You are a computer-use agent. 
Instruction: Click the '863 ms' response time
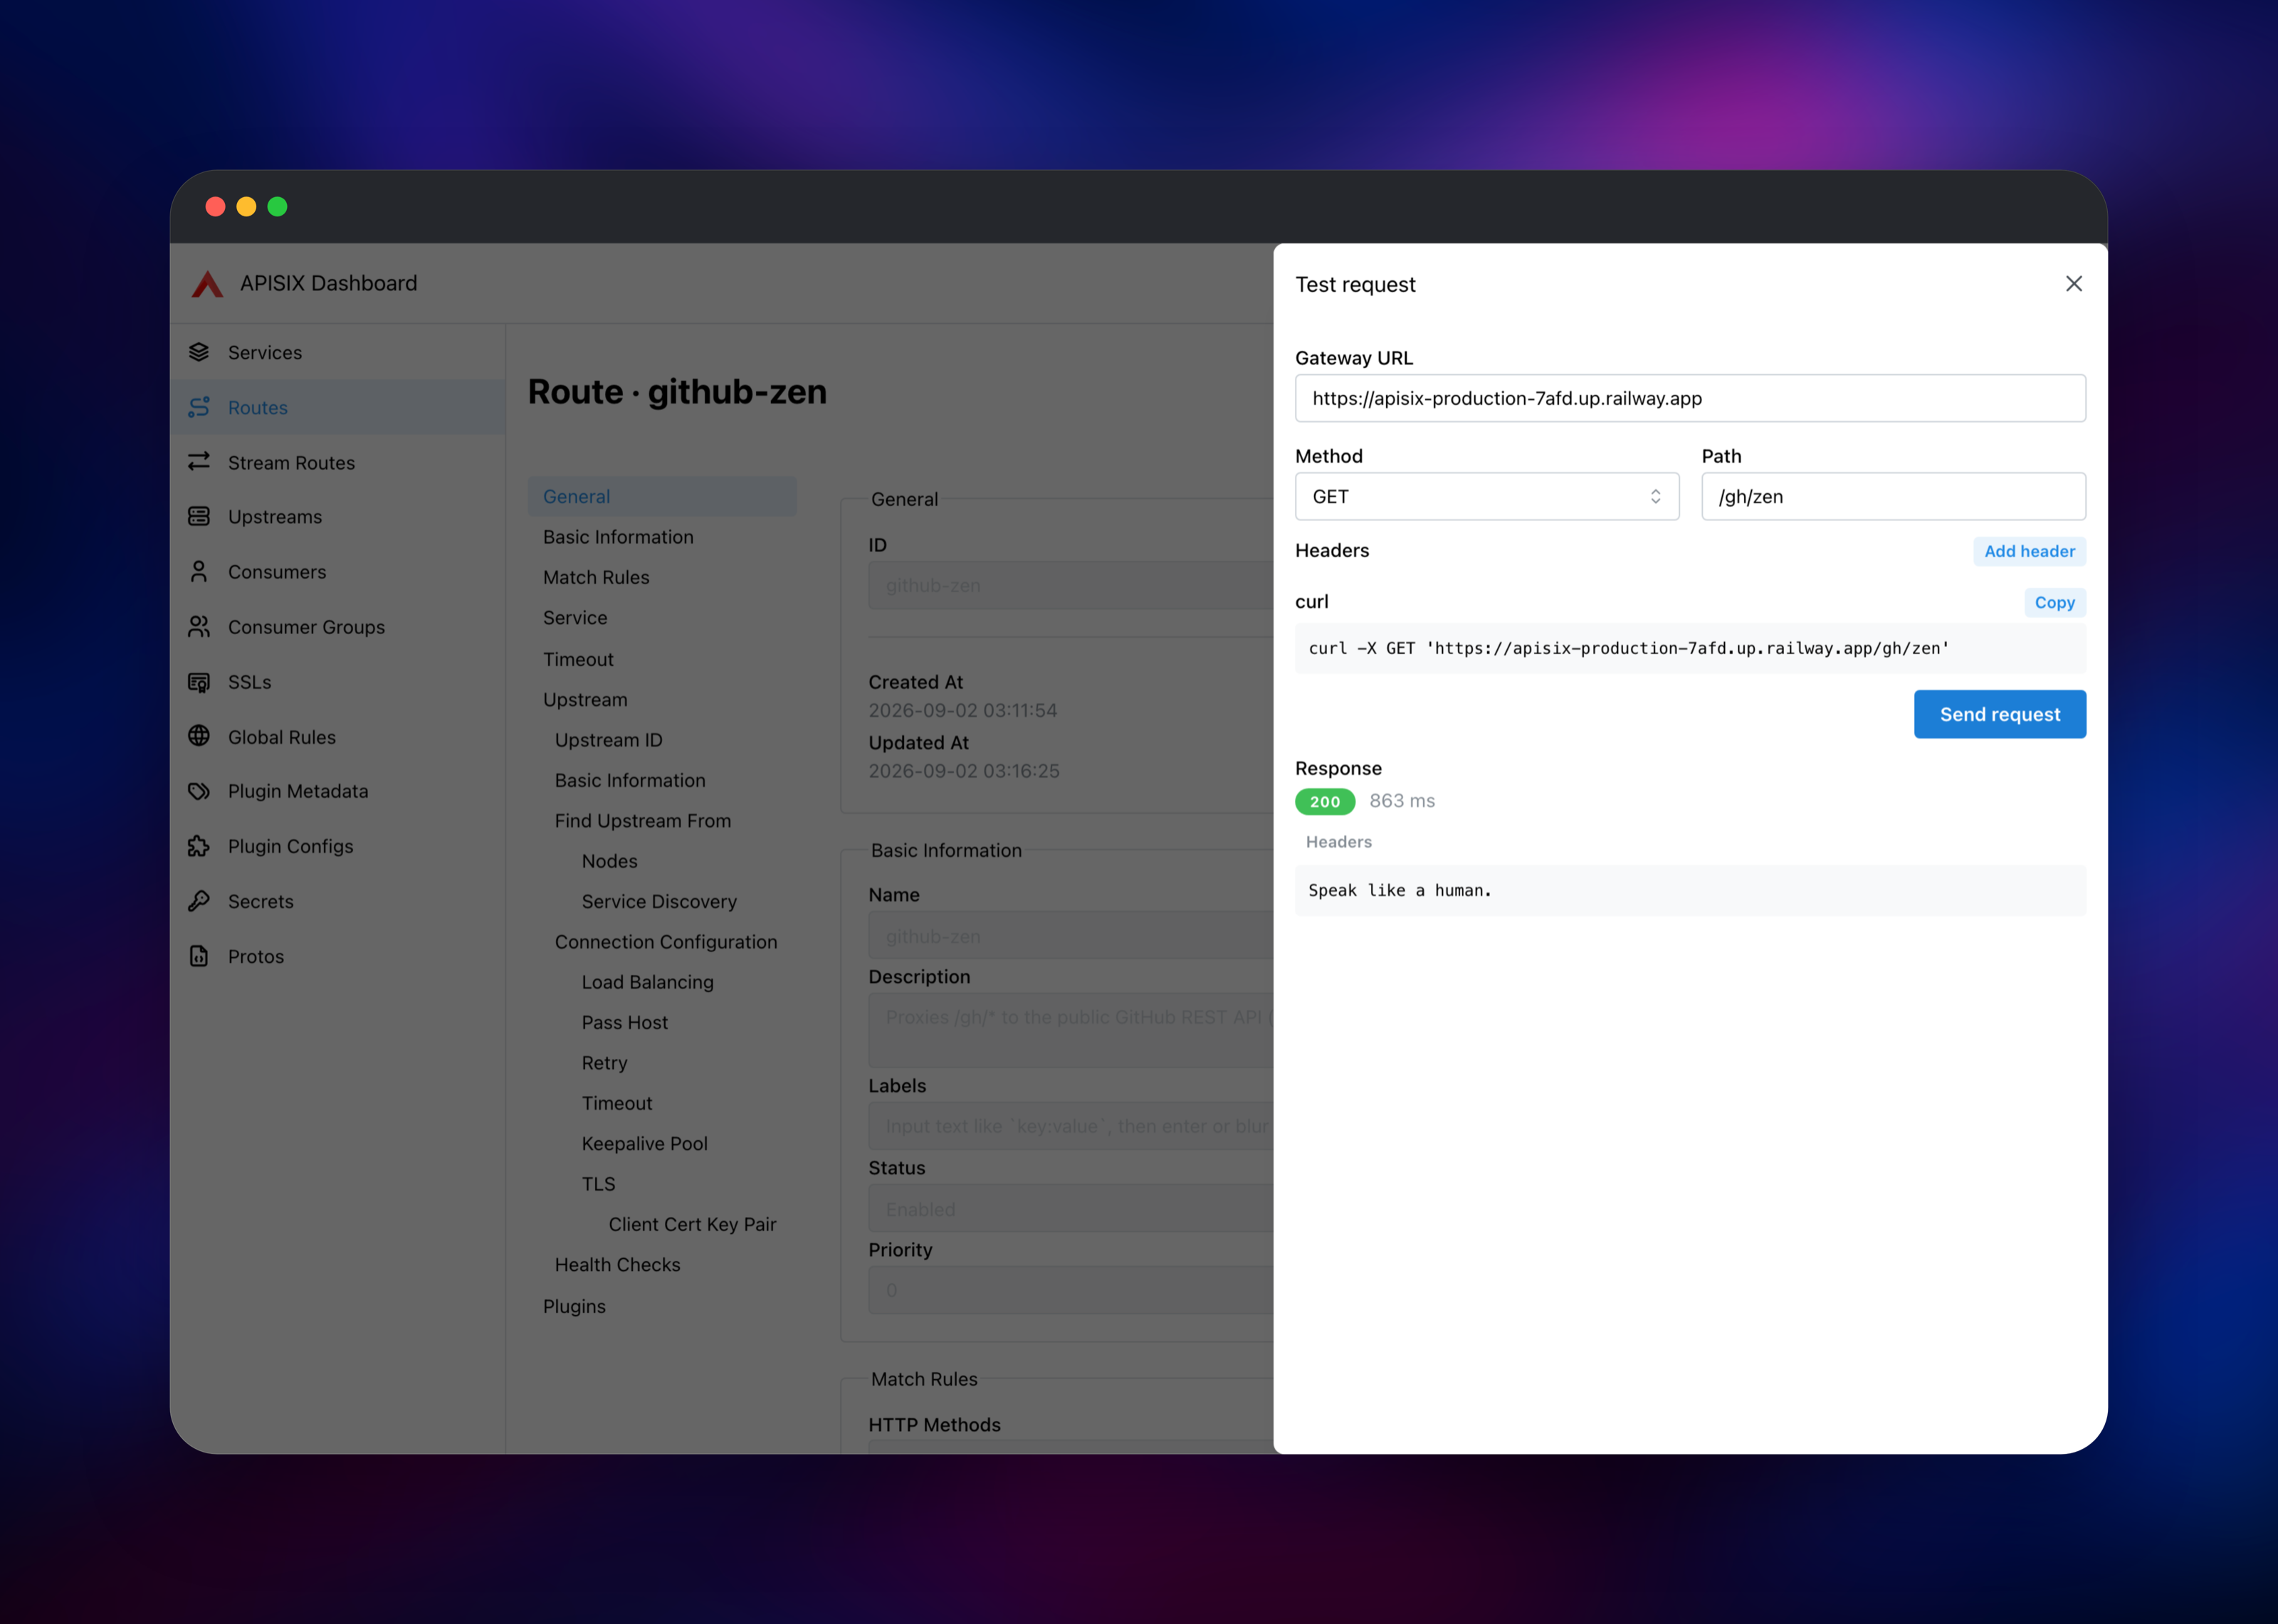click(x=1402, y=801)
